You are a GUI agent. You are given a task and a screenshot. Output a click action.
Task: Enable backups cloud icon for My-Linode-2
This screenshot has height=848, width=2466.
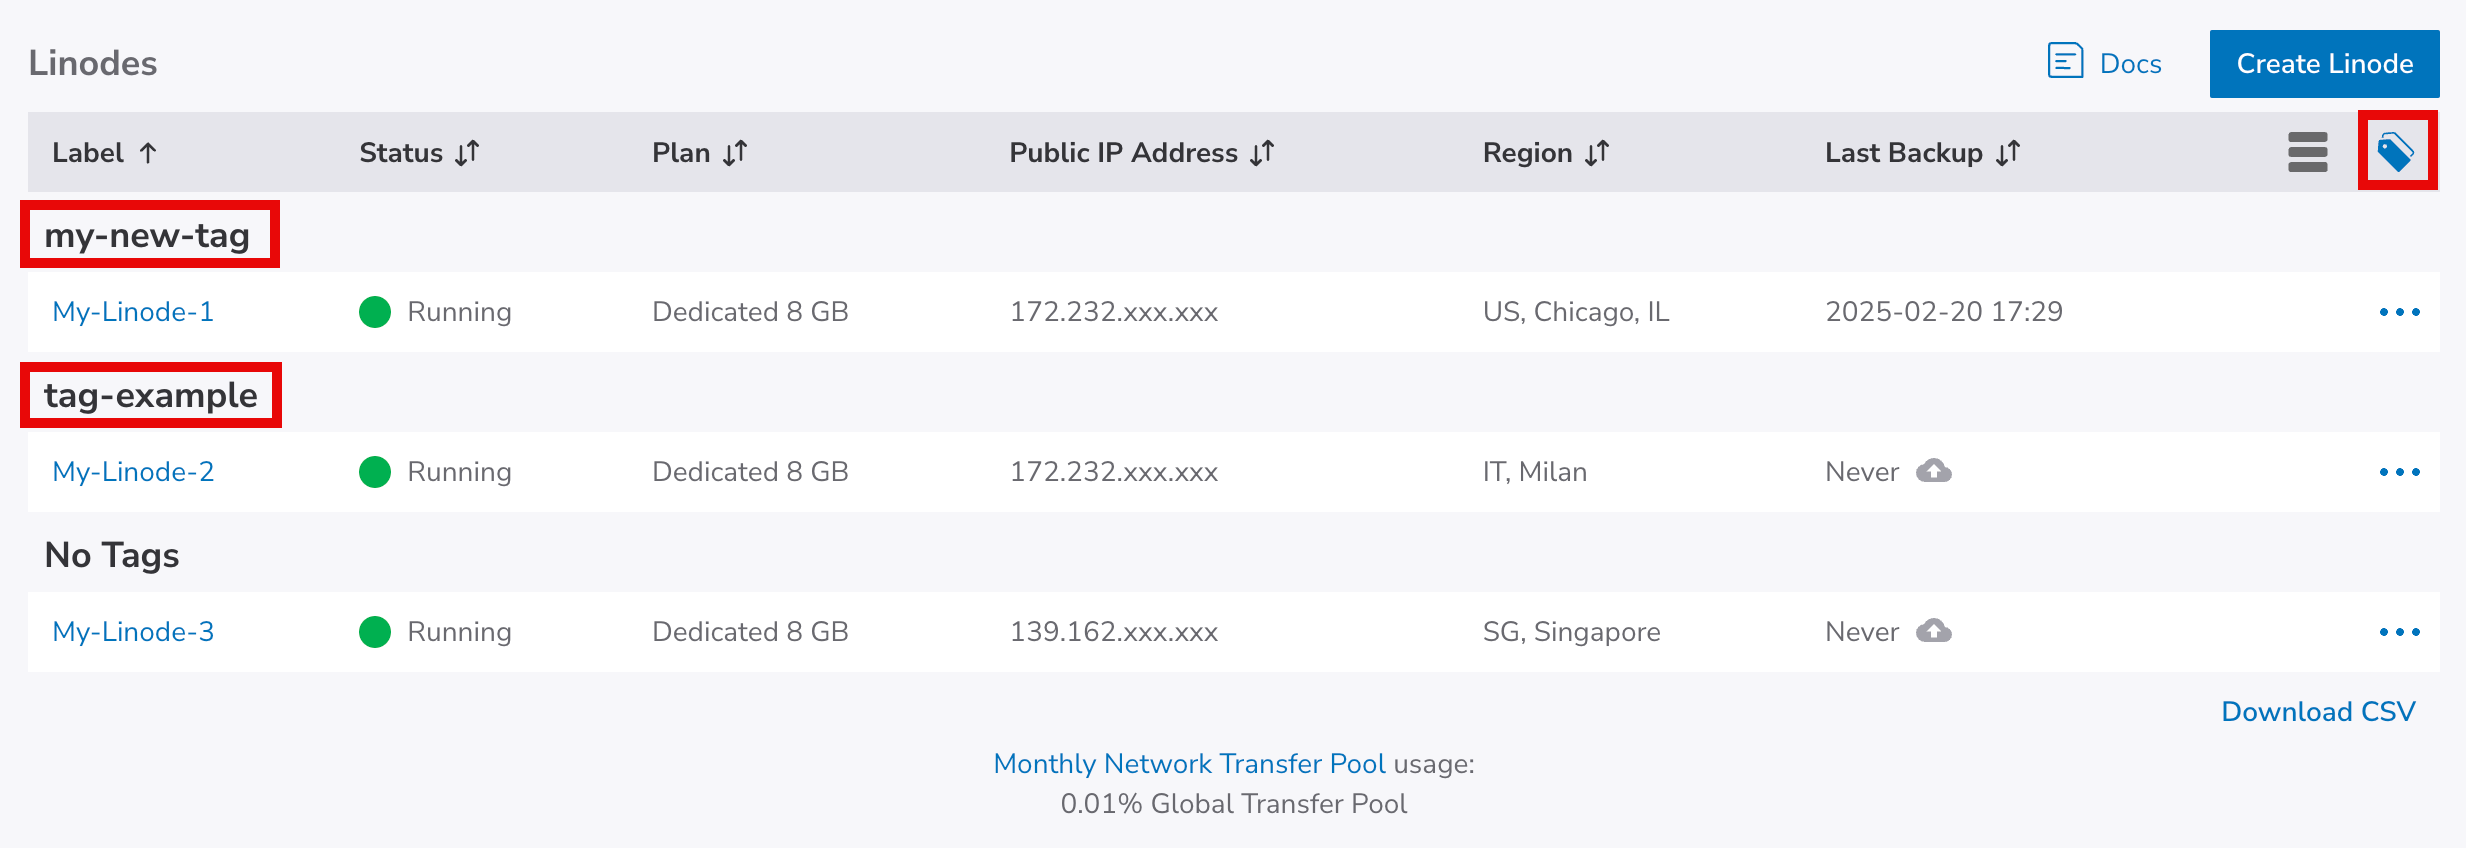[1934, 471]
